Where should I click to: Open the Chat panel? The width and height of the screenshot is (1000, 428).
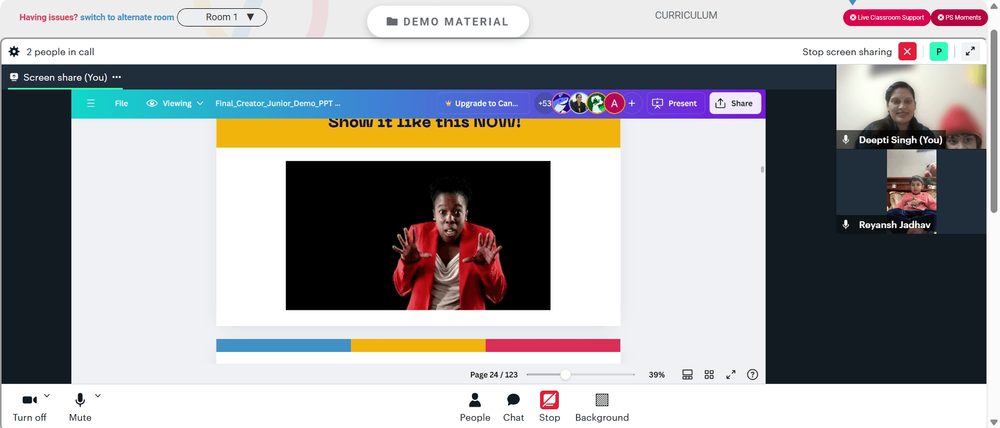513,407
